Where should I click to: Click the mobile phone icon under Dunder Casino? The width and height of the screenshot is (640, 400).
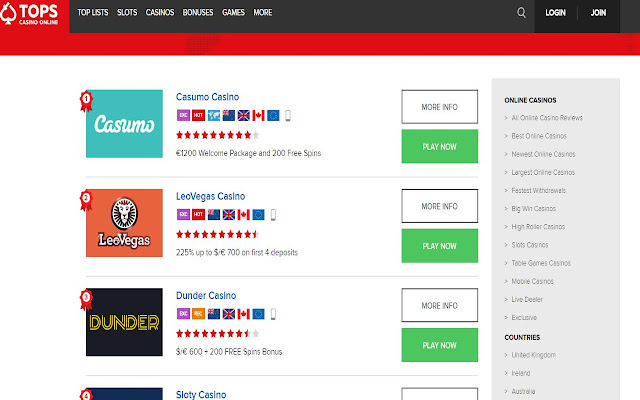tap(273, 314)
